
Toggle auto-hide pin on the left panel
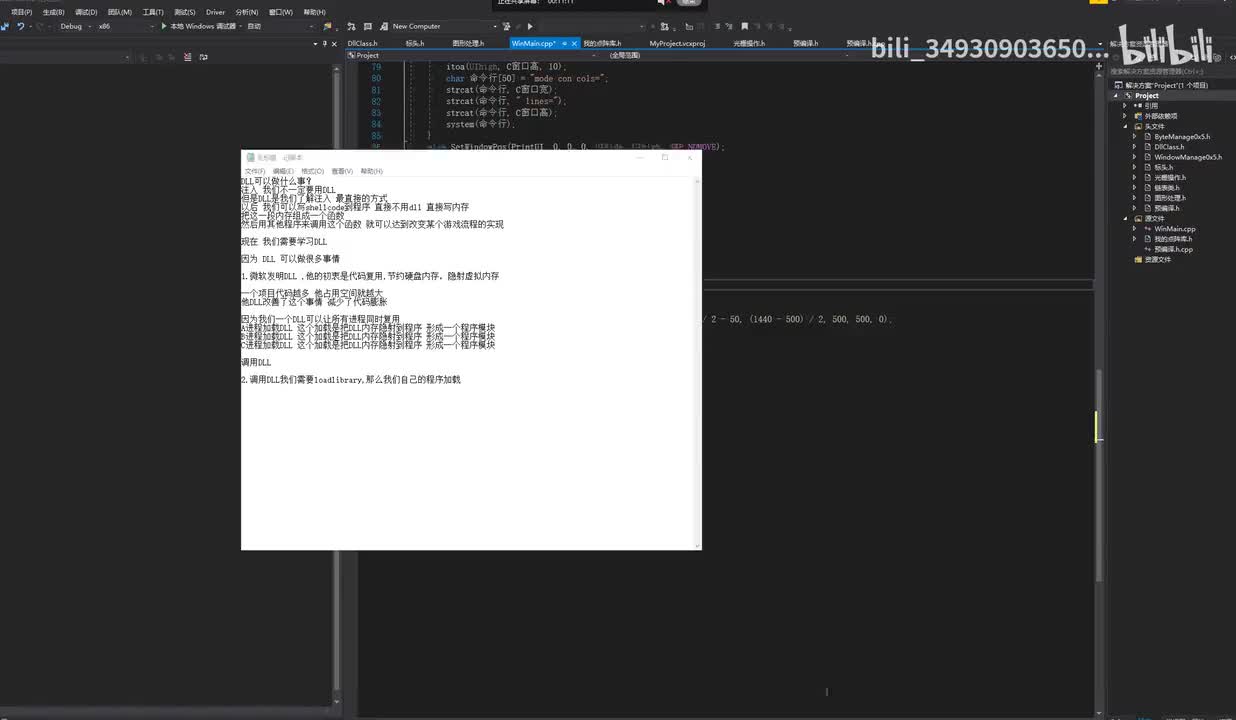point(327,44)
